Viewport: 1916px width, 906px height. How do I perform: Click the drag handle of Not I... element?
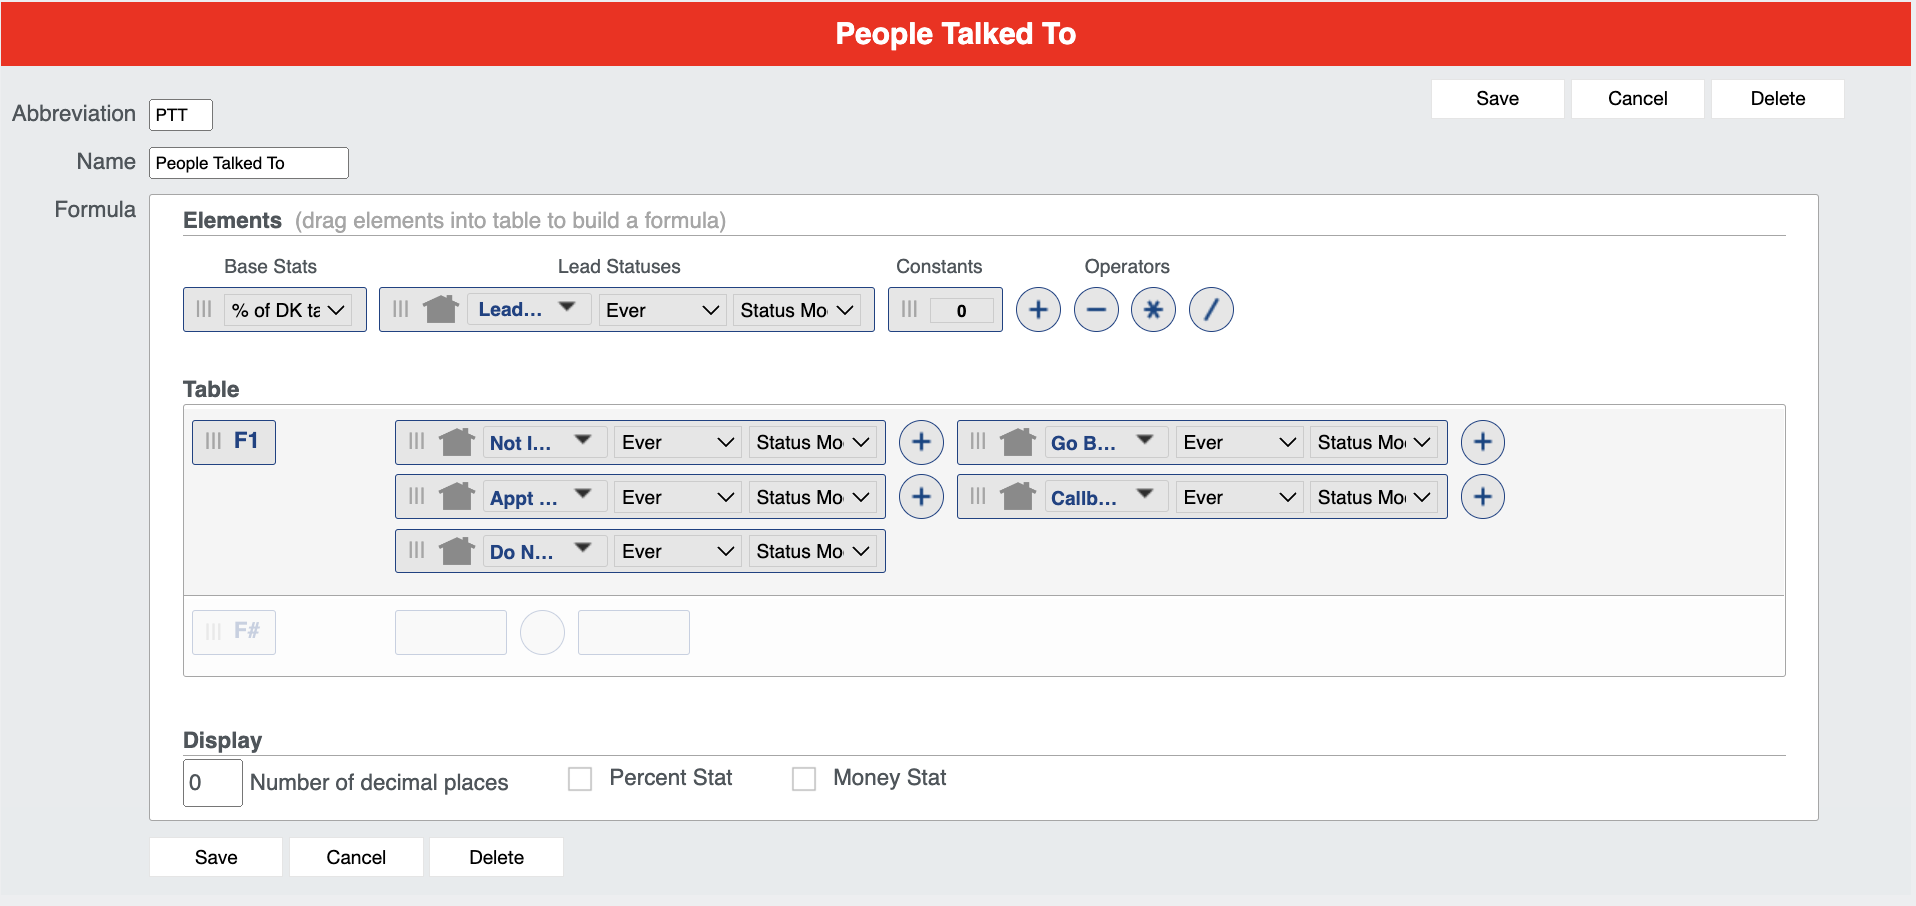pyautogui.click(x=417, y=441)
